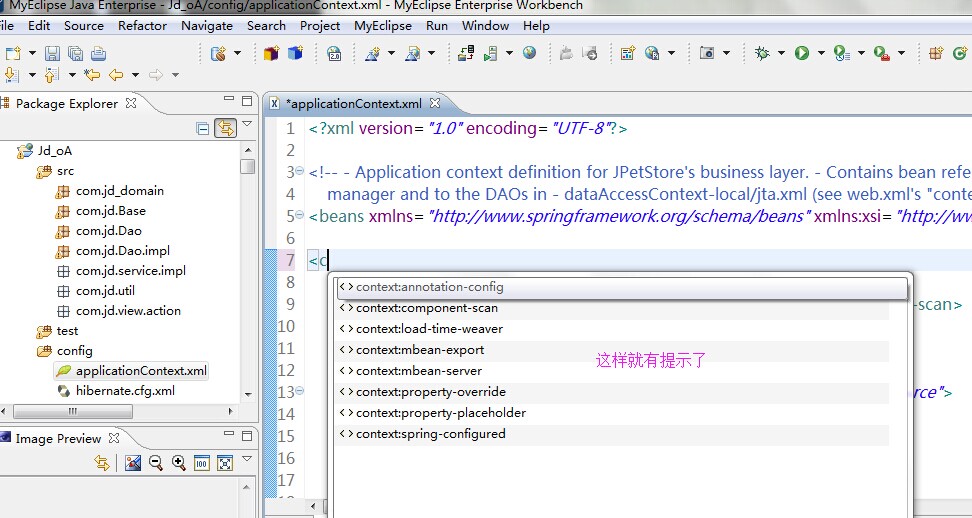Click the deploy server applications icon
This screenshot has height=518, width=972.
pyautogui.click(x=466, y=53)
